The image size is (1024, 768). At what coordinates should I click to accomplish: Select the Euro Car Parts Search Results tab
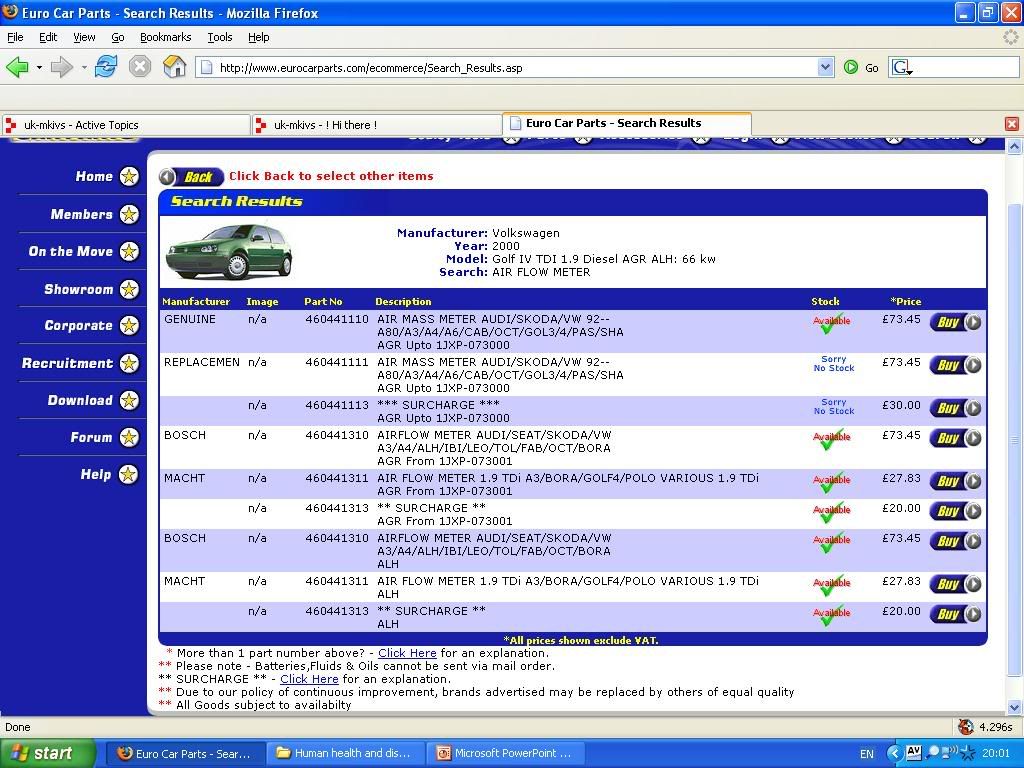point(627,123)
